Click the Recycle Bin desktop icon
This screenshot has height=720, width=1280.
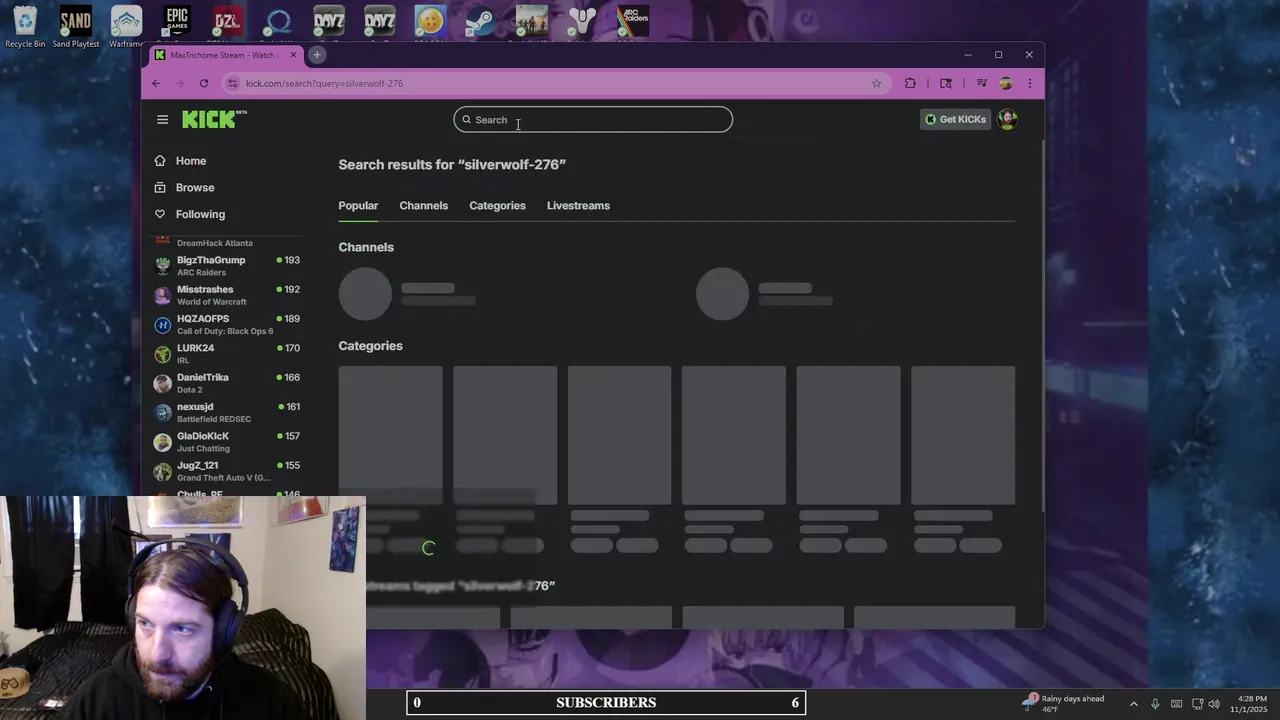pyautogui.click(x=25, y=26)
